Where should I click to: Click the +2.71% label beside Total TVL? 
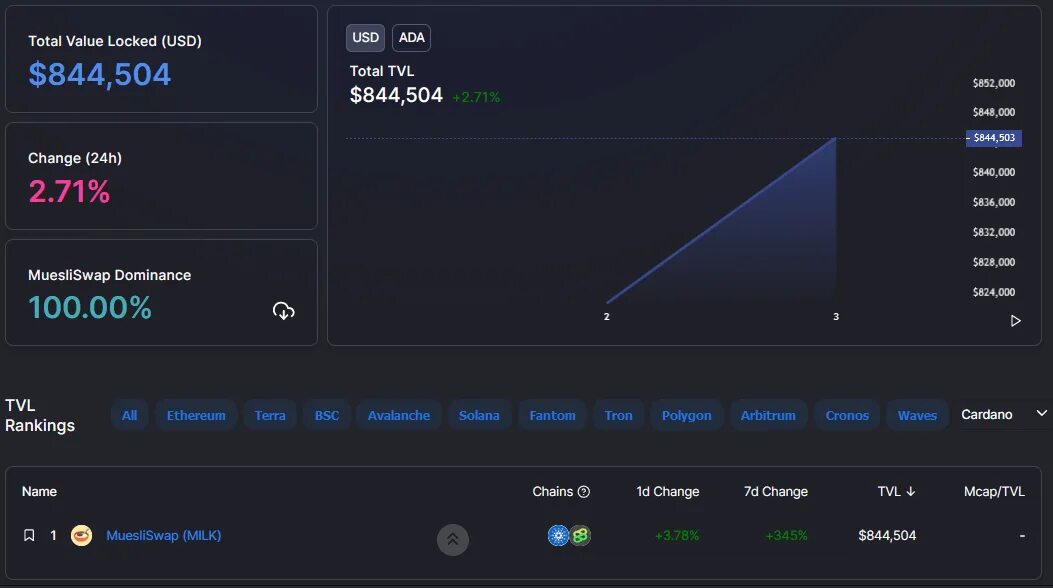click(x=476, y=97)
